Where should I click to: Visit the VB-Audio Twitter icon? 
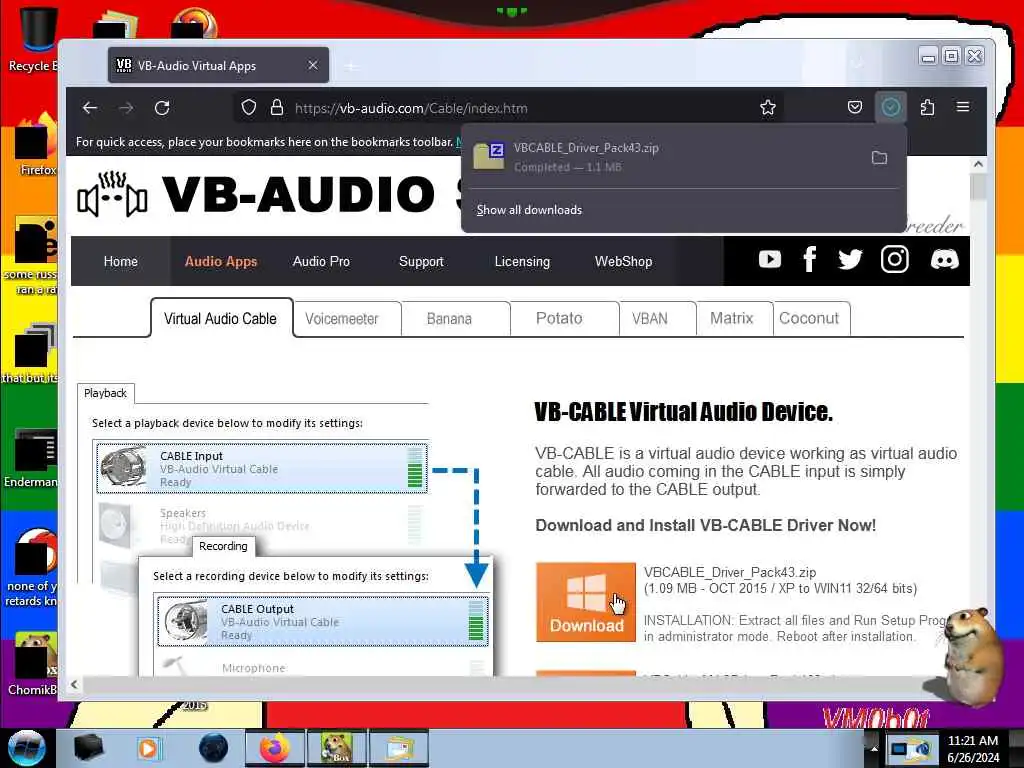(850, 260)
